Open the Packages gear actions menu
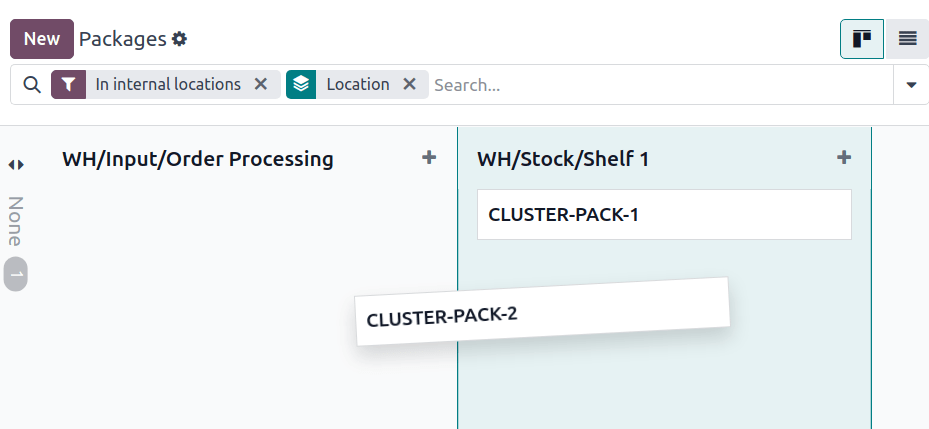The image size is (929, 429). pyautogui.click(x=180, y=39)
